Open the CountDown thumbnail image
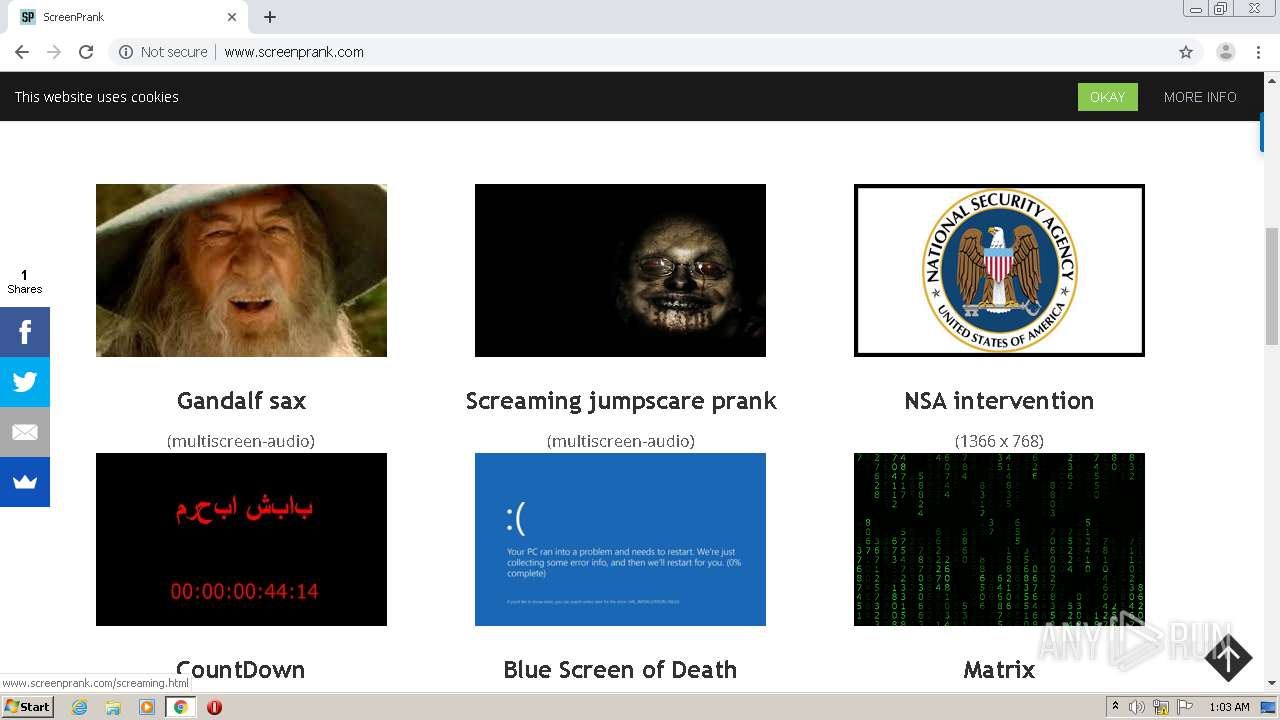1280x720 pixels. click(x=241, y=539)
